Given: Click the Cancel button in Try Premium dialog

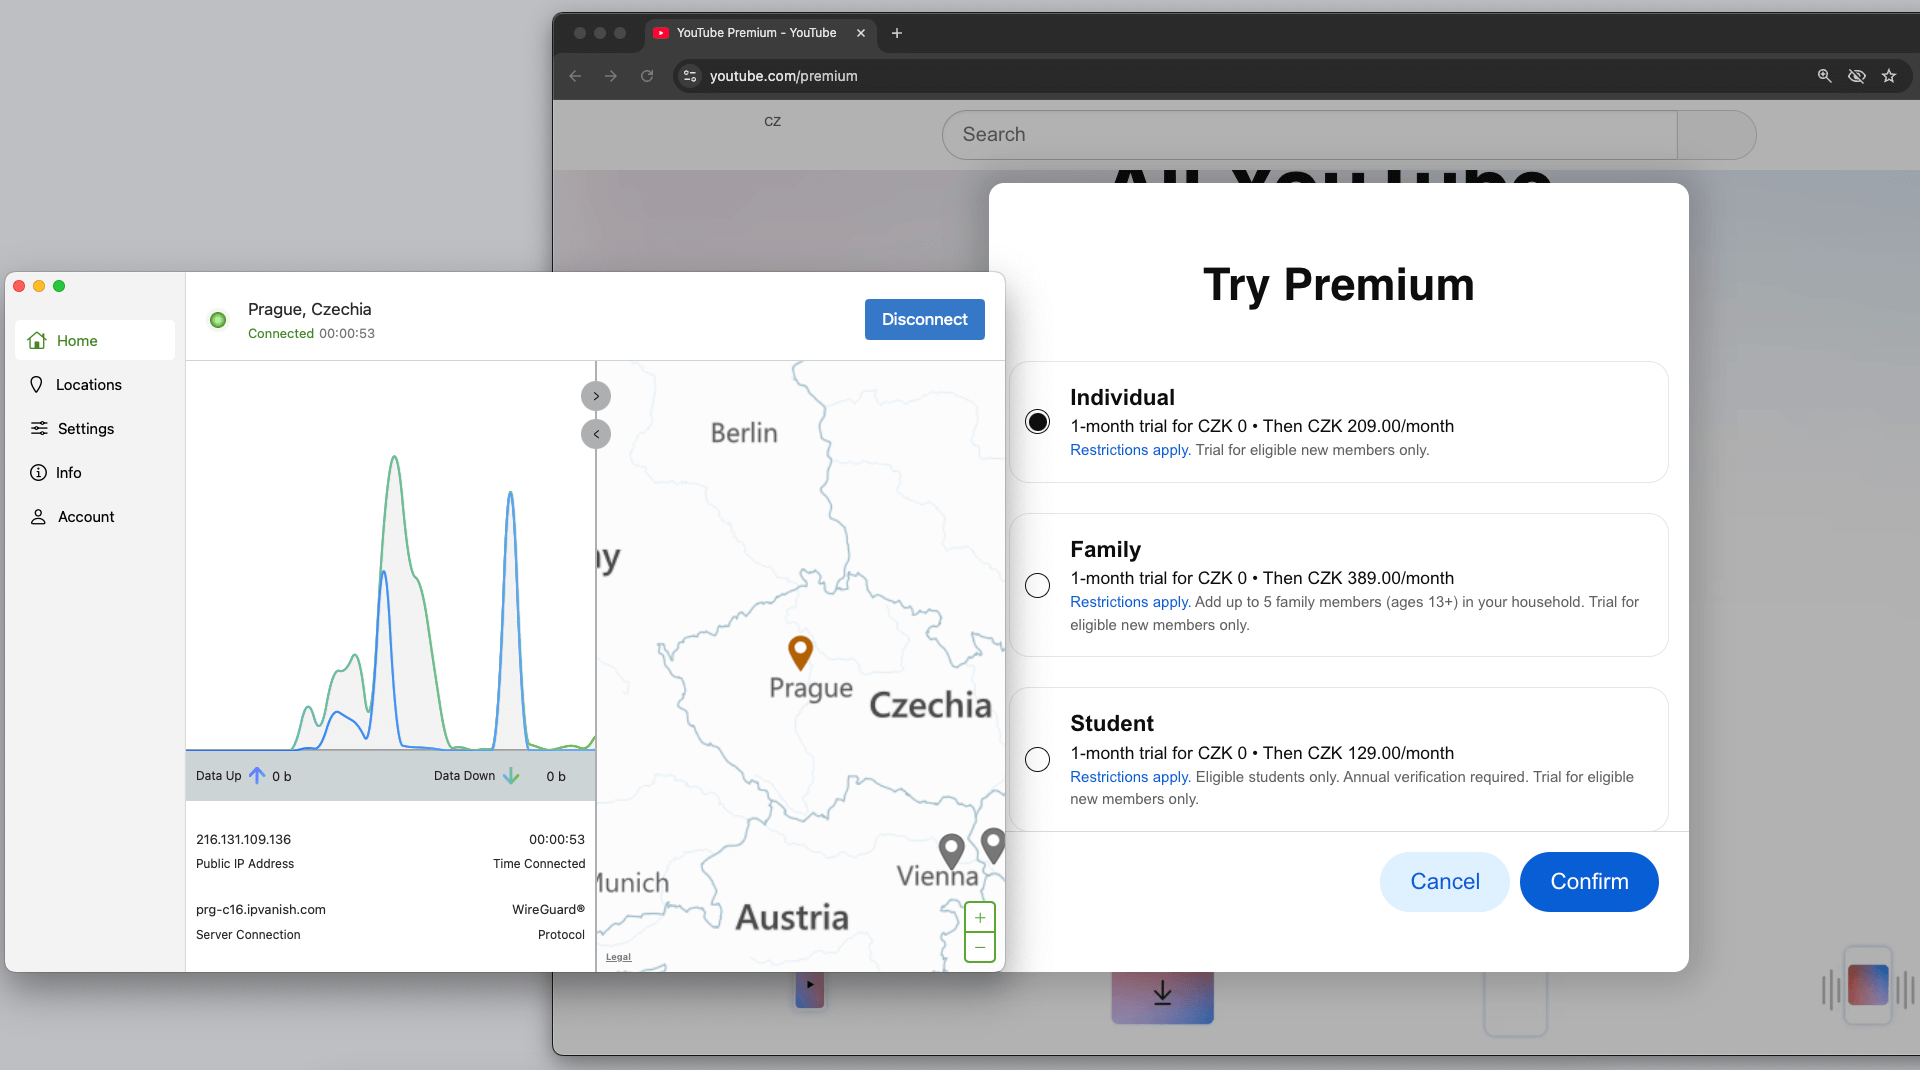Looking at the screenshot, I should coord(1444,881).
